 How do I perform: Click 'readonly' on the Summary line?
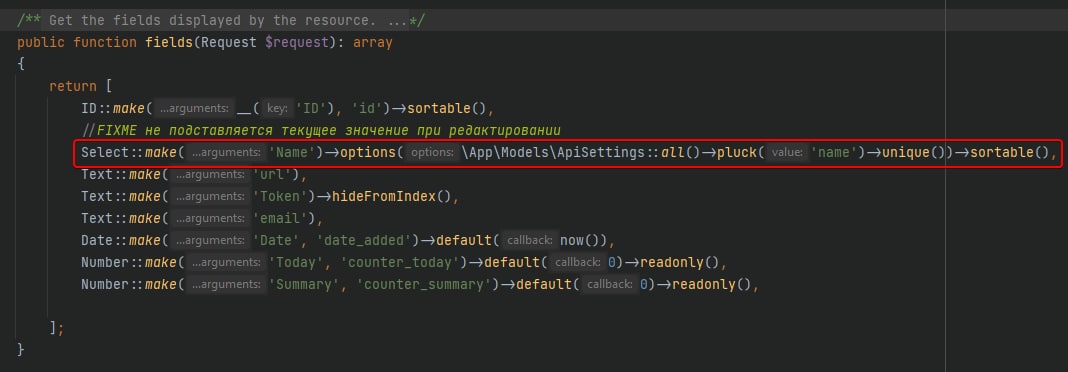[x=704, y=284]
